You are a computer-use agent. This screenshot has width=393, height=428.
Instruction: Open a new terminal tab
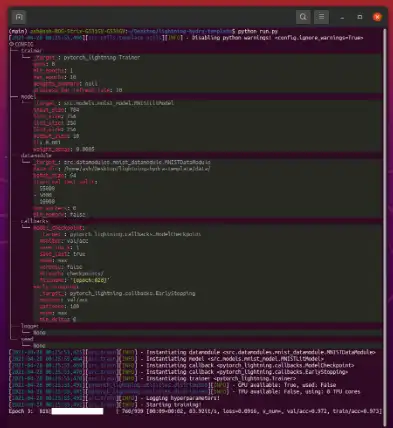pos(19,17)
